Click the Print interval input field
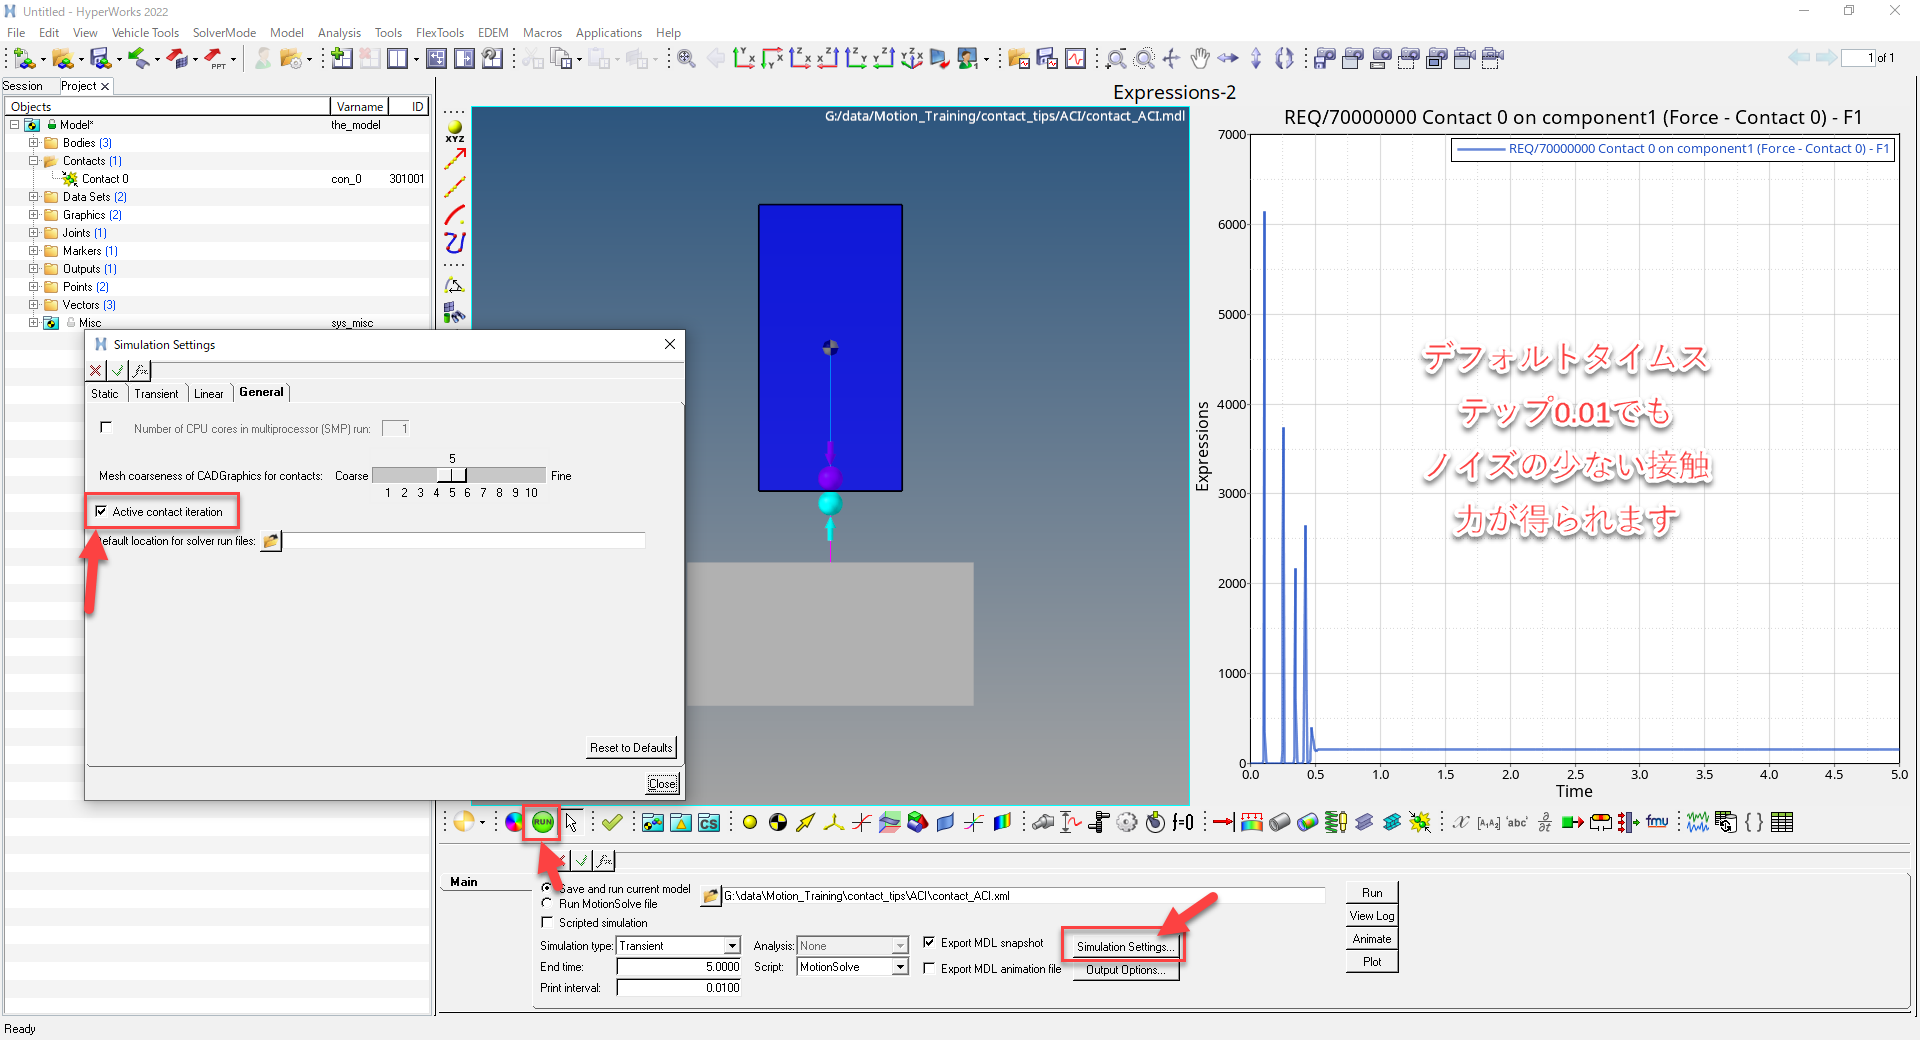Viewport: 1920px width, 1040px height. click(679, 988)
